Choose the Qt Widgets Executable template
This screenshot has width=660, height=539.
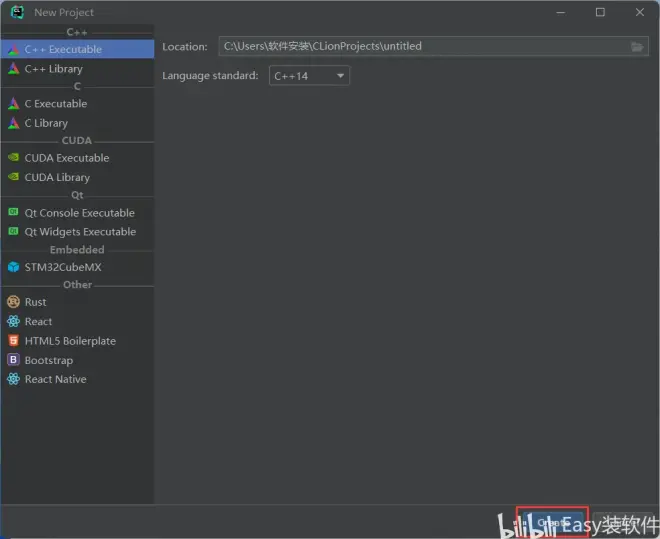pyautogui.click(x=77, y=231)
